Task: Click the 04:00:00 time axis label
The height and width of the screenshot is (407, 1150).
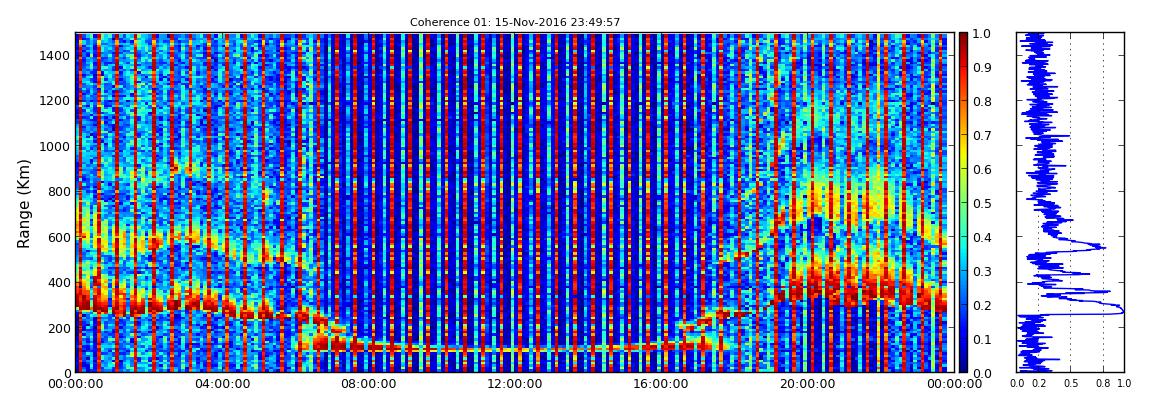Action: (220, 384)
